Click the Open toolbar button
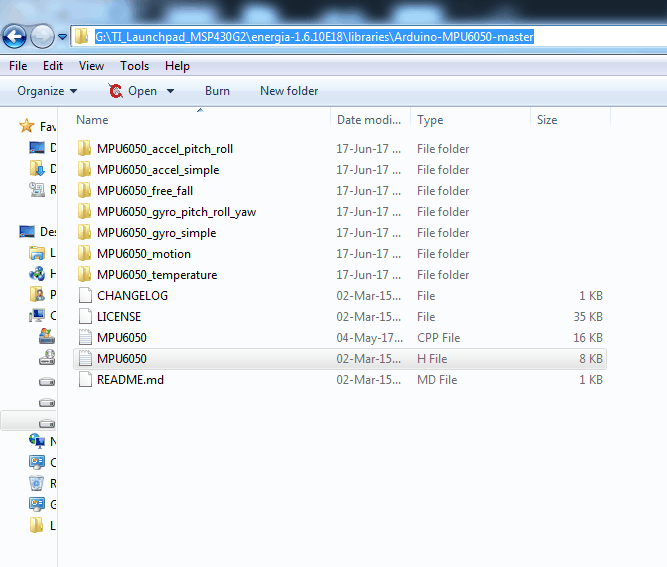This screenshot has width=667, height=567. [133, 91]
